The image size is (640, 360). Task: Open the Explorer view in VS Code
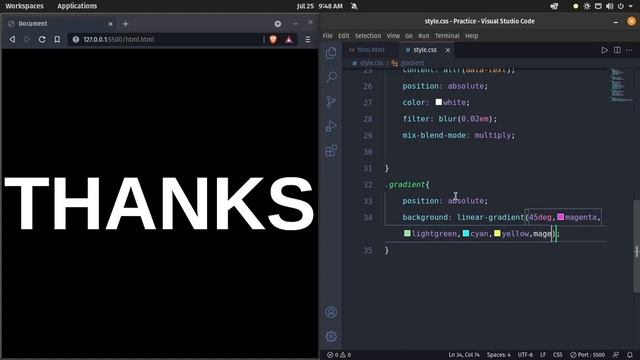coord(331,53)
